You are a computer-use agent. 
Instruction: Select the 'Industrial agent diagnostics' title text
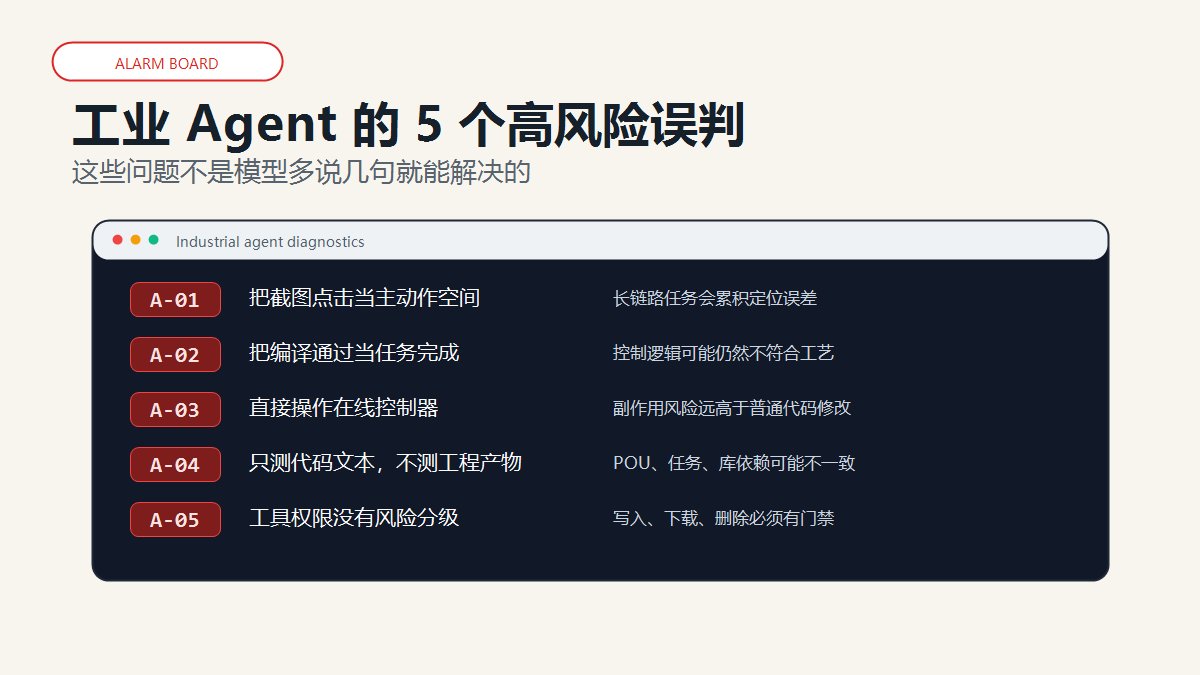pyautogui.click(x=270, y=242)
